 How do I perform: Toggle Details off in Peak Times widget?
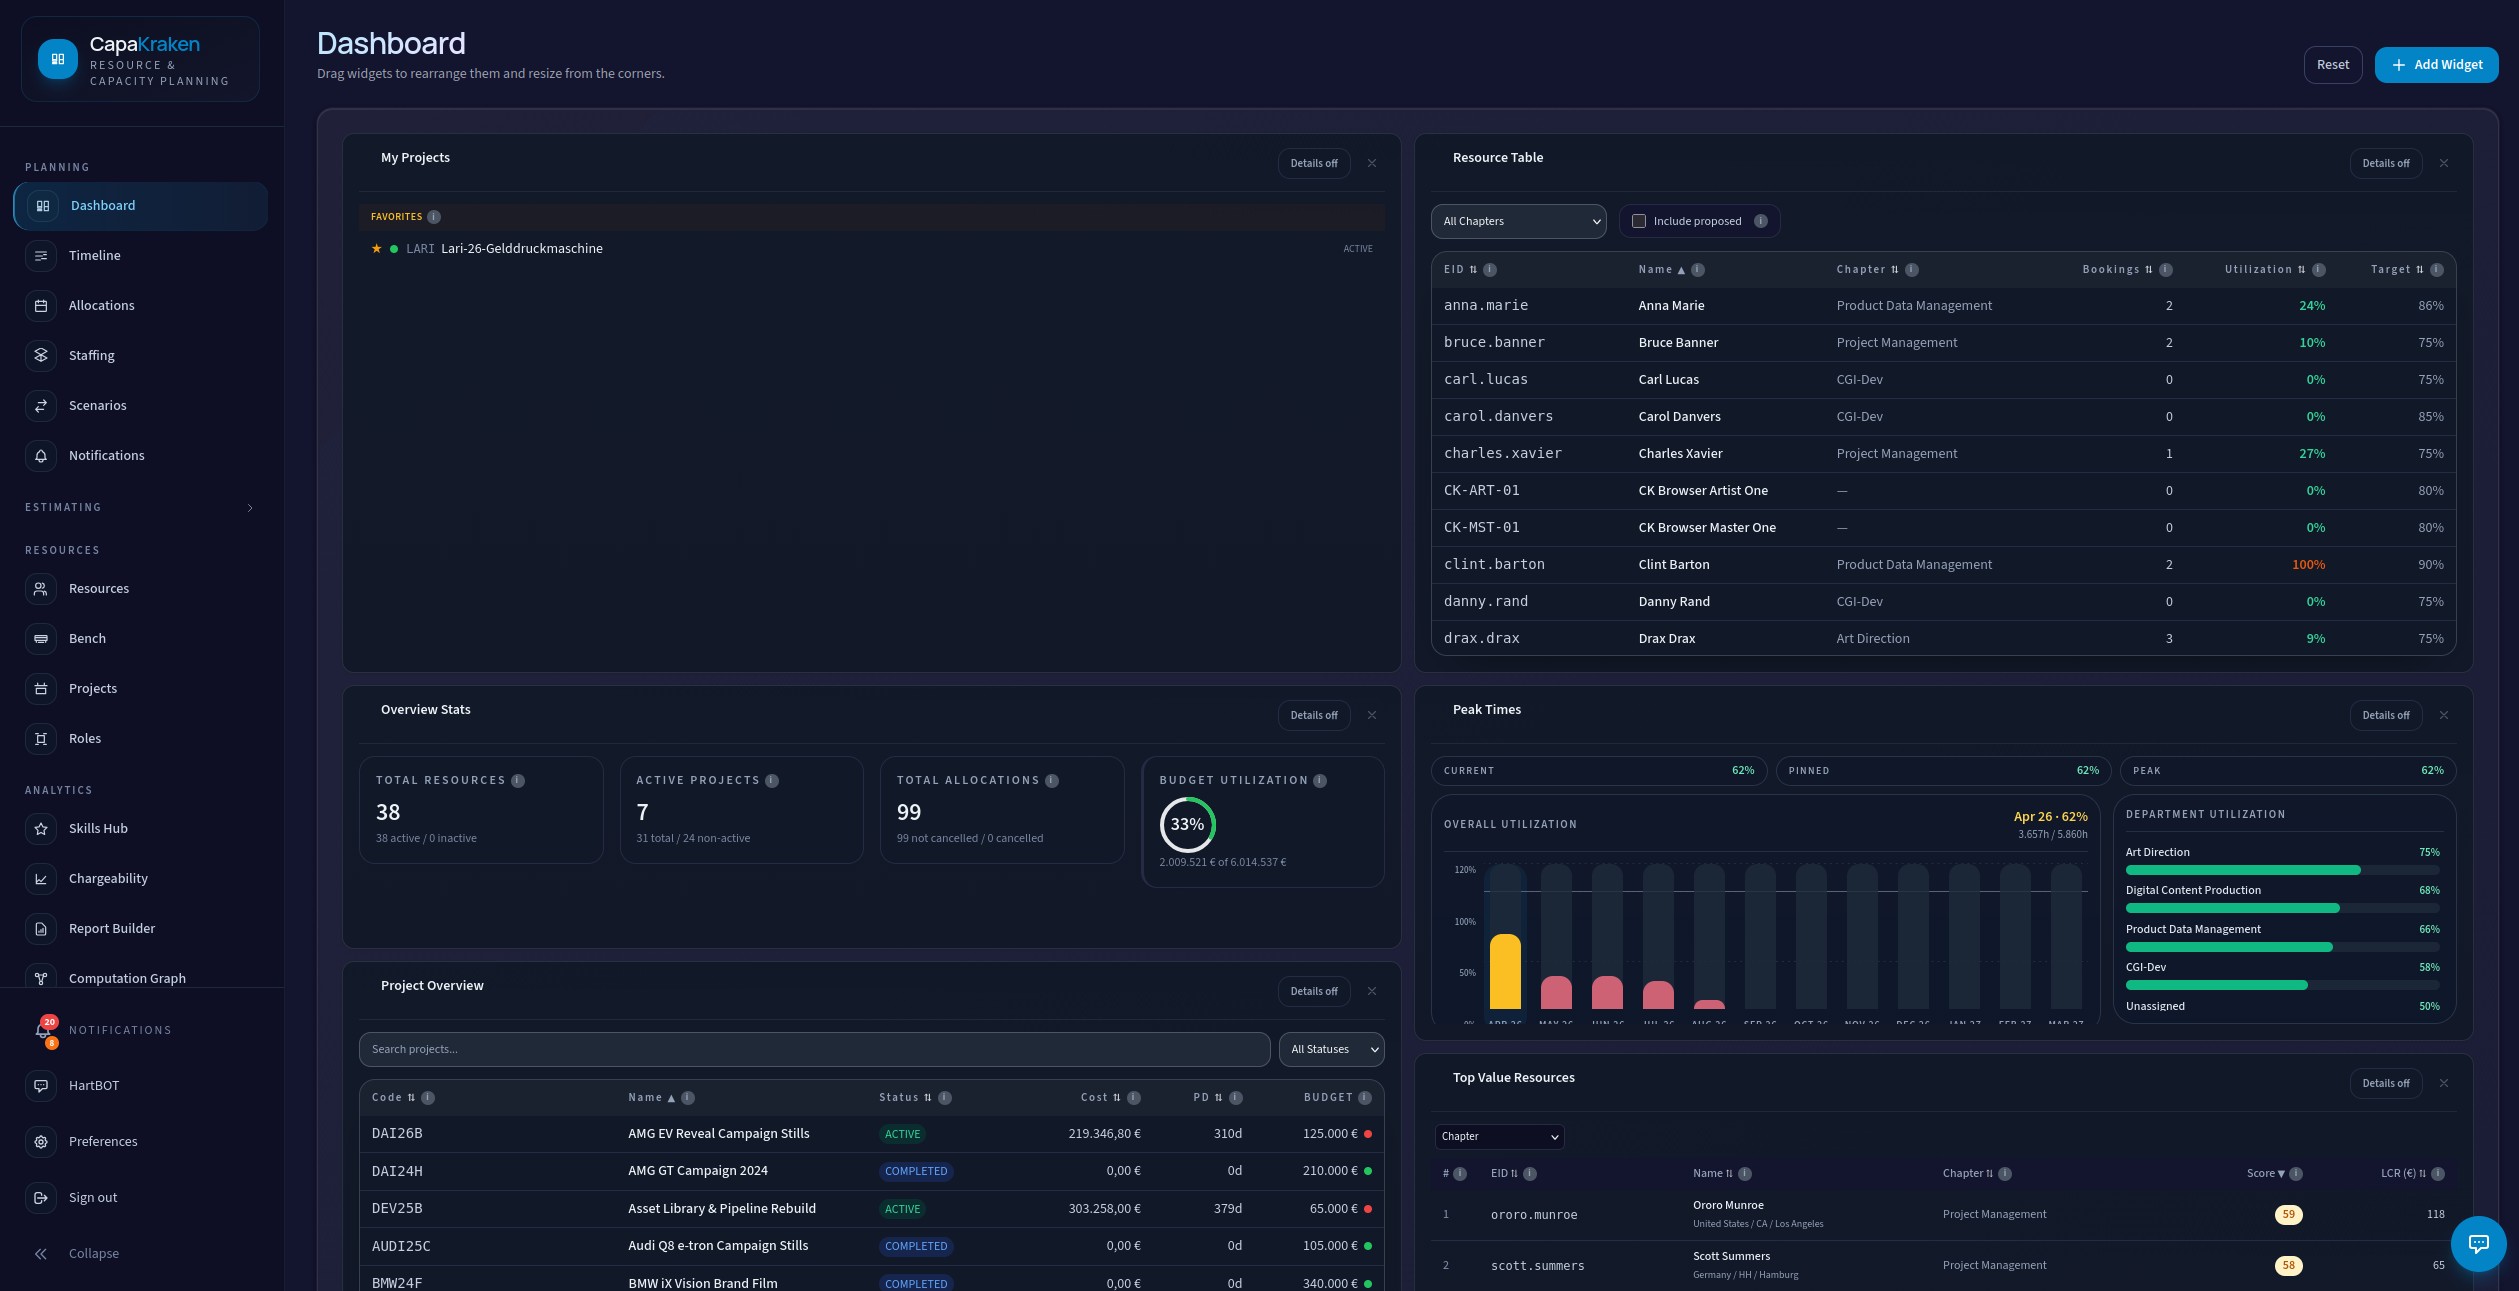(2385, 716)
